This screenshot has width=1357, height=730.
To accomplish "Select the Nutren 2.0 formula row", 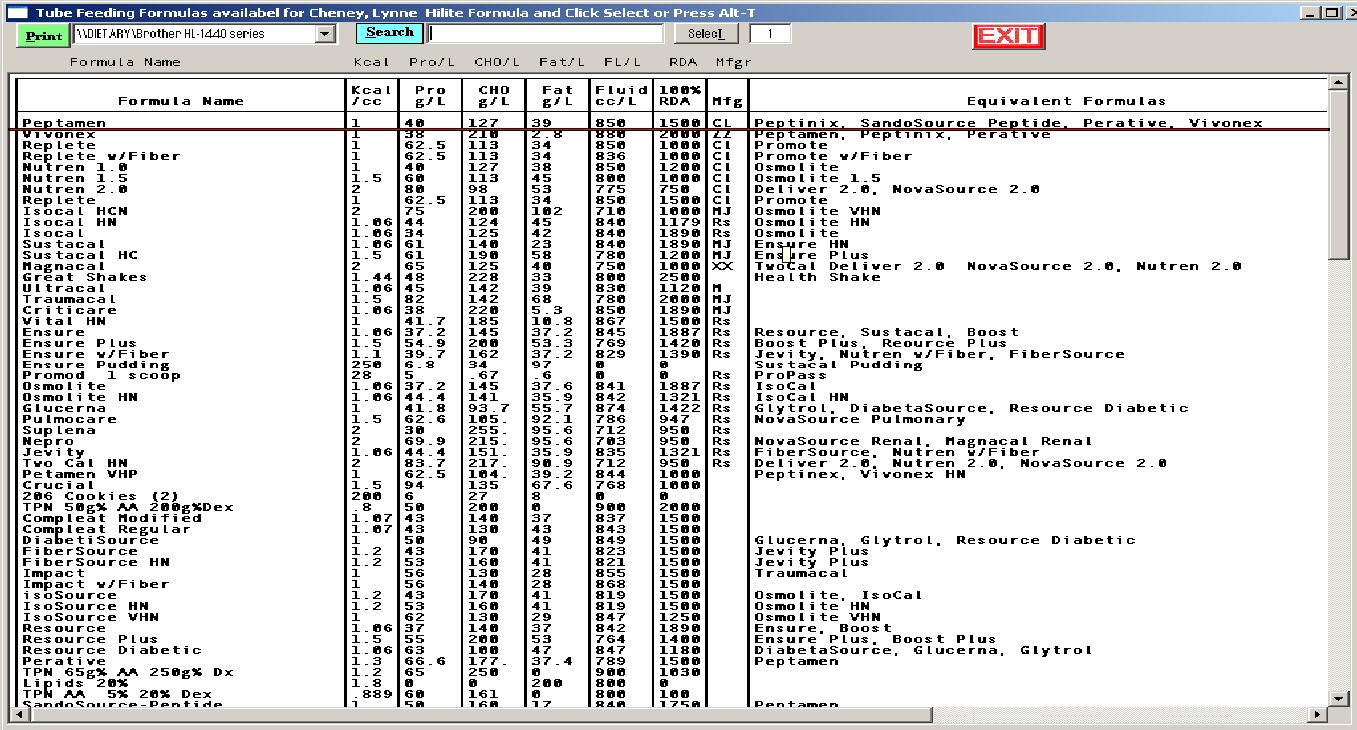I will pos(671,189).
